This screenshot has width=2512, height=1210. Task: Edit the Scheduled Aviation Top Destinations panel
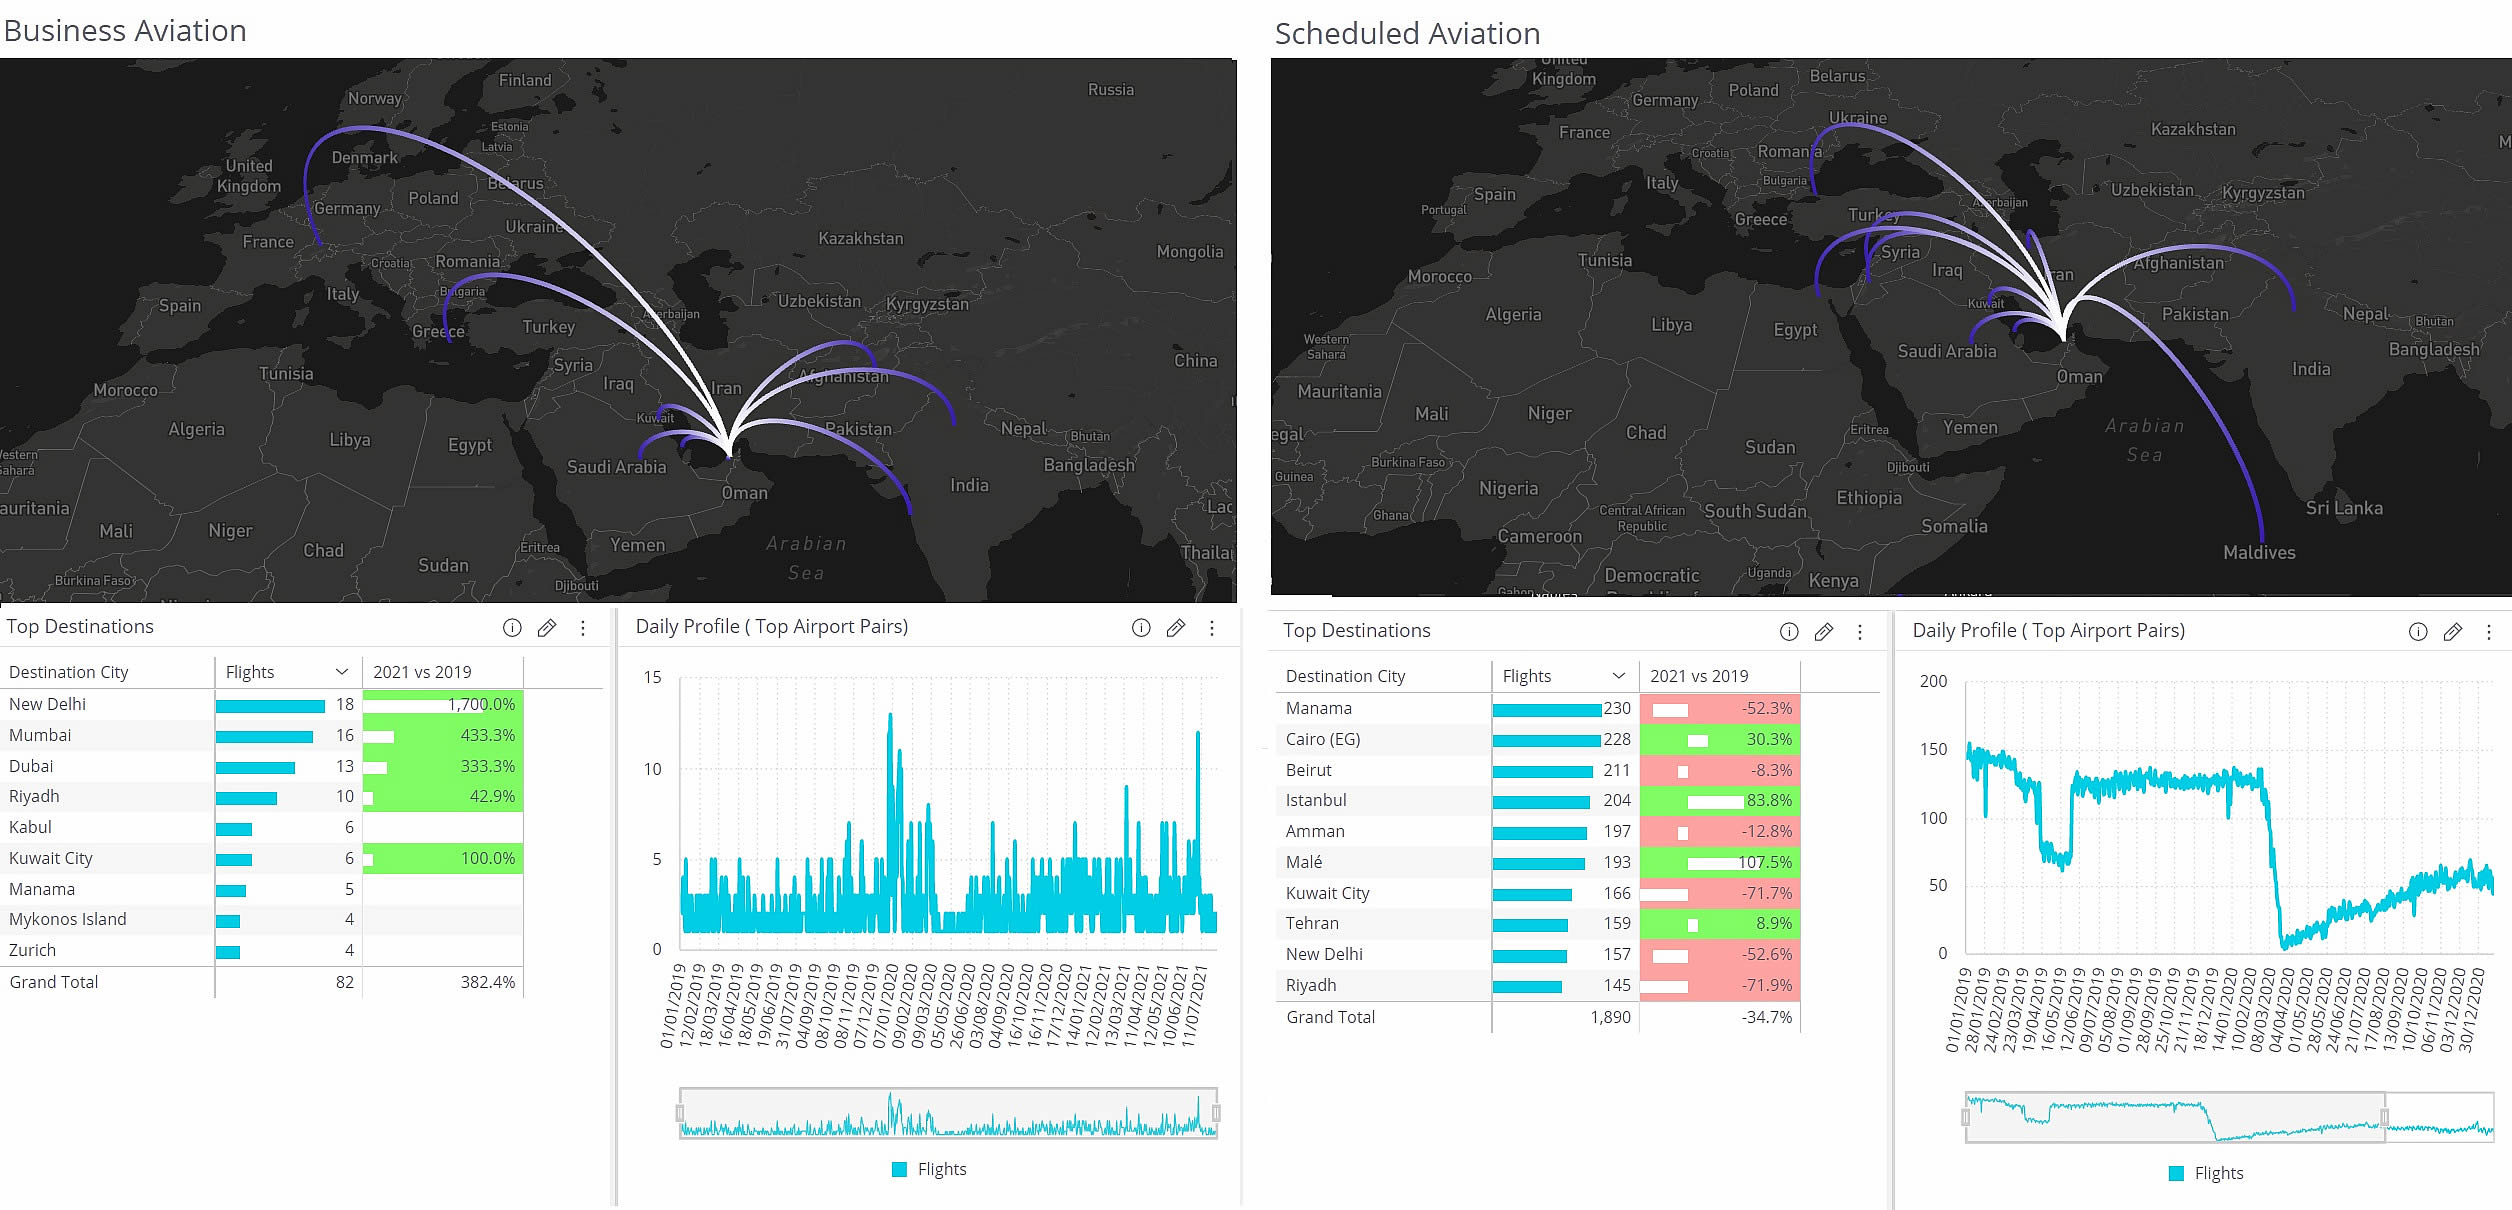tap(1824, 632)
